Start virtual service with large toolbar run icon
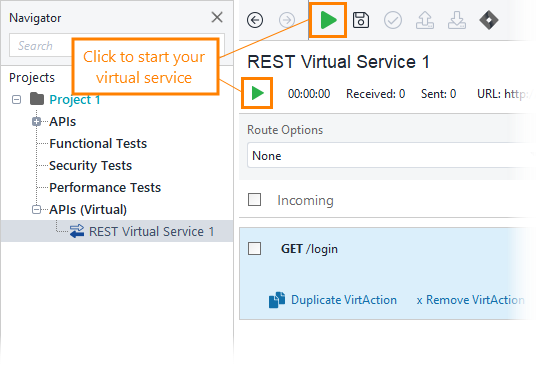The image size is (537, 365). click(x=328, y=20)
